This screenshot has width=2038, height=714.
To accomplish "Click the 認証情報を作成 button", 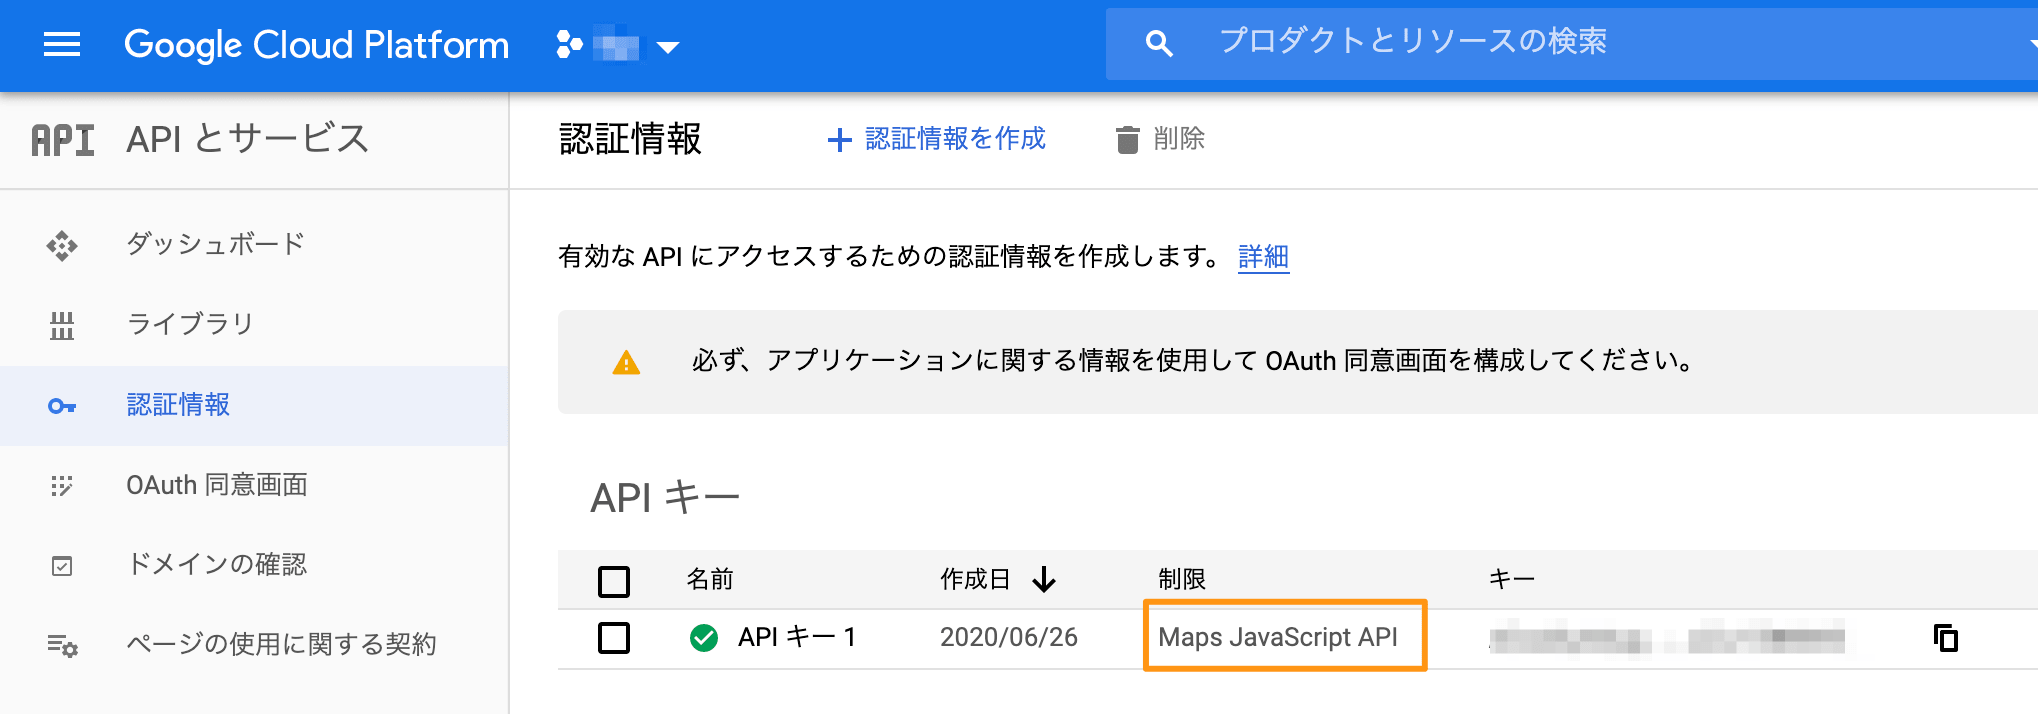I will (x=937, y=139).
